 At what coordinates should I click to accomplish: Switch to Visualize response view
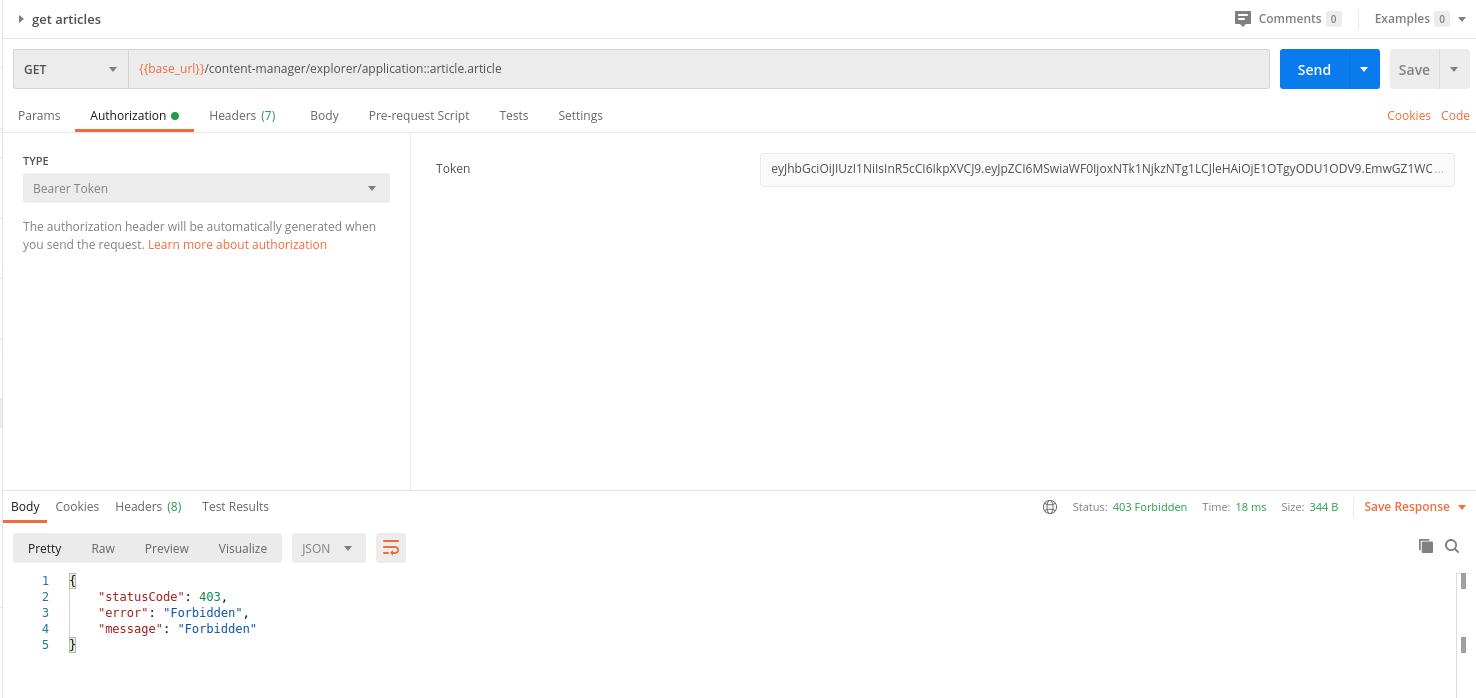click(243, 548)
